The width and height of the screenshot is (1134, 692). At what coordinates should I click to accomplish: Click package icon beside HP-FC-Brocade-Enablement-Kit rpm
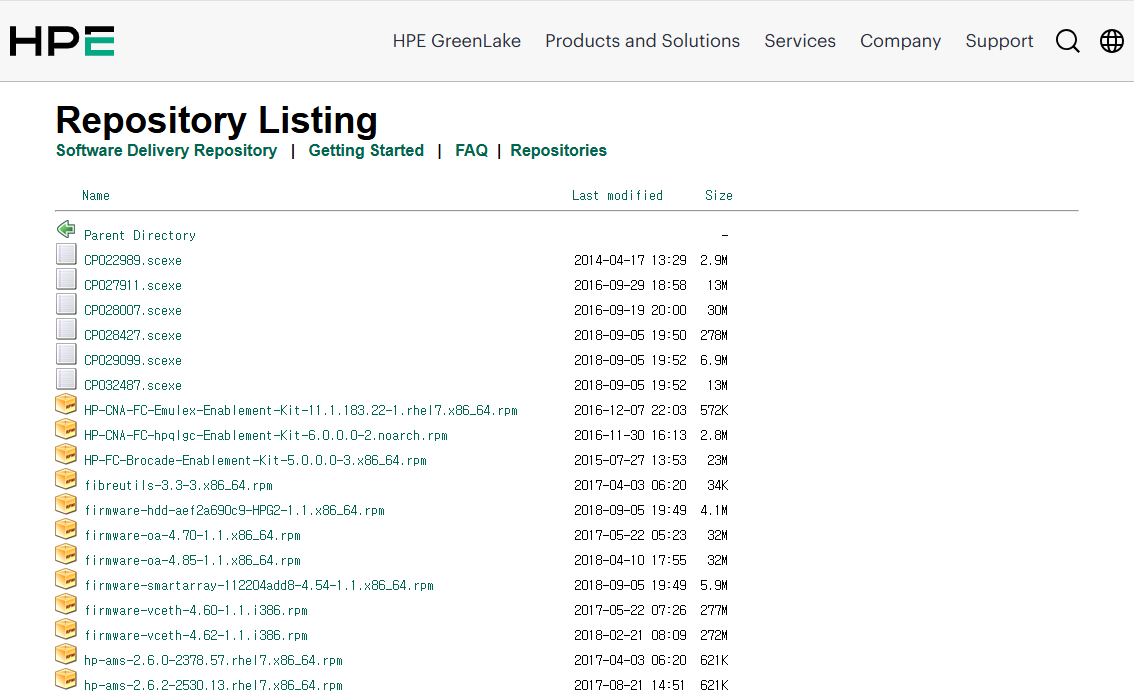coord(66,454)
